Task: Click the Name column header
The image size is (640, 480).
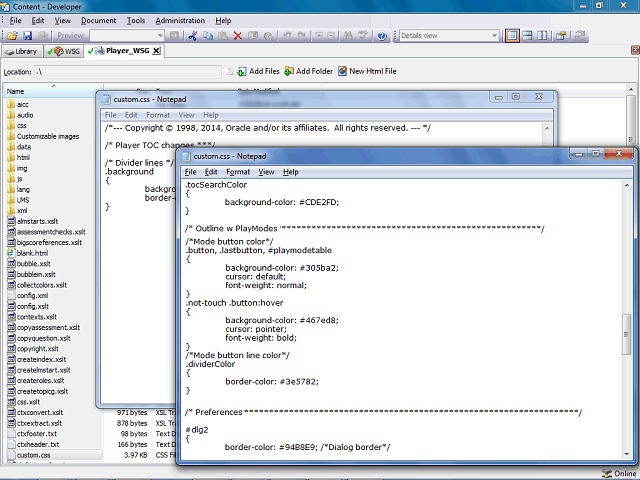Action: pos(53,91)
